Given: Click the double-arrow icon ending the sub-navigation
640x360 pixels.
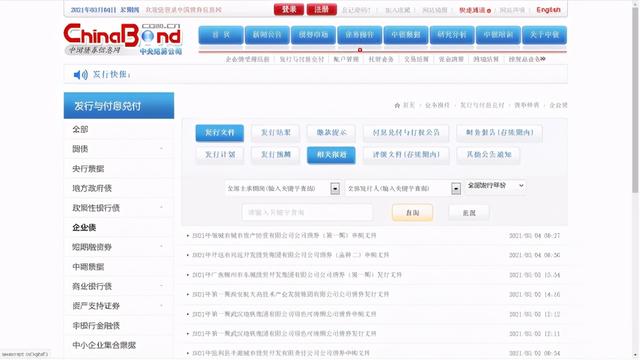Looking at the screenshot, I should pyautogui.click(x=542, y=59).
